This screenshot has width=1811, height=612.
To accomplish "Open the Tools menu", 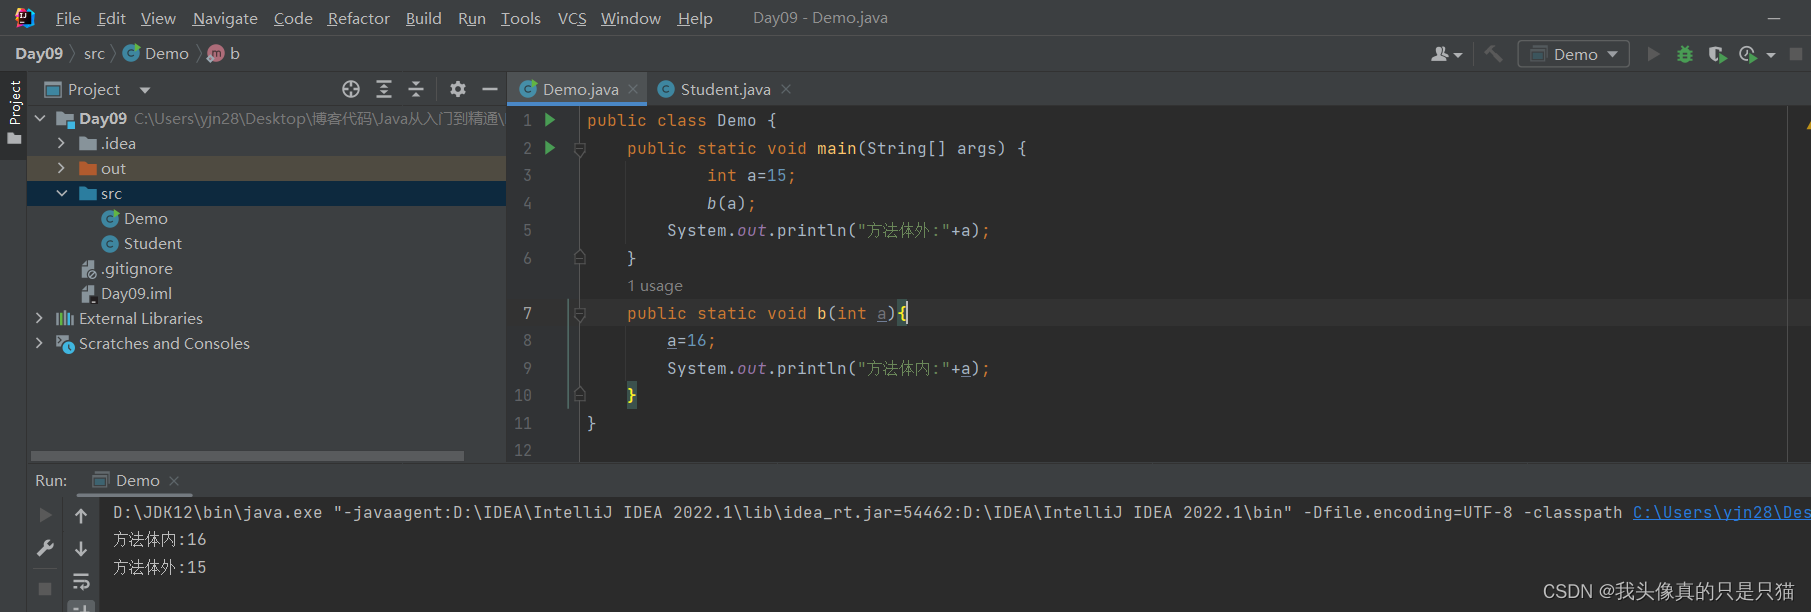I will [x=520, y=18].
